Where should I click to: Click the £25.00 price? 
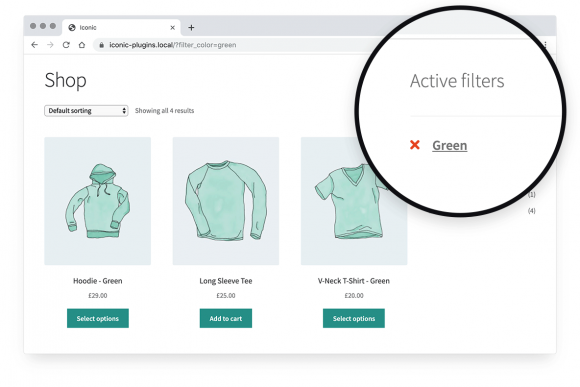click(x=226, y=296)
